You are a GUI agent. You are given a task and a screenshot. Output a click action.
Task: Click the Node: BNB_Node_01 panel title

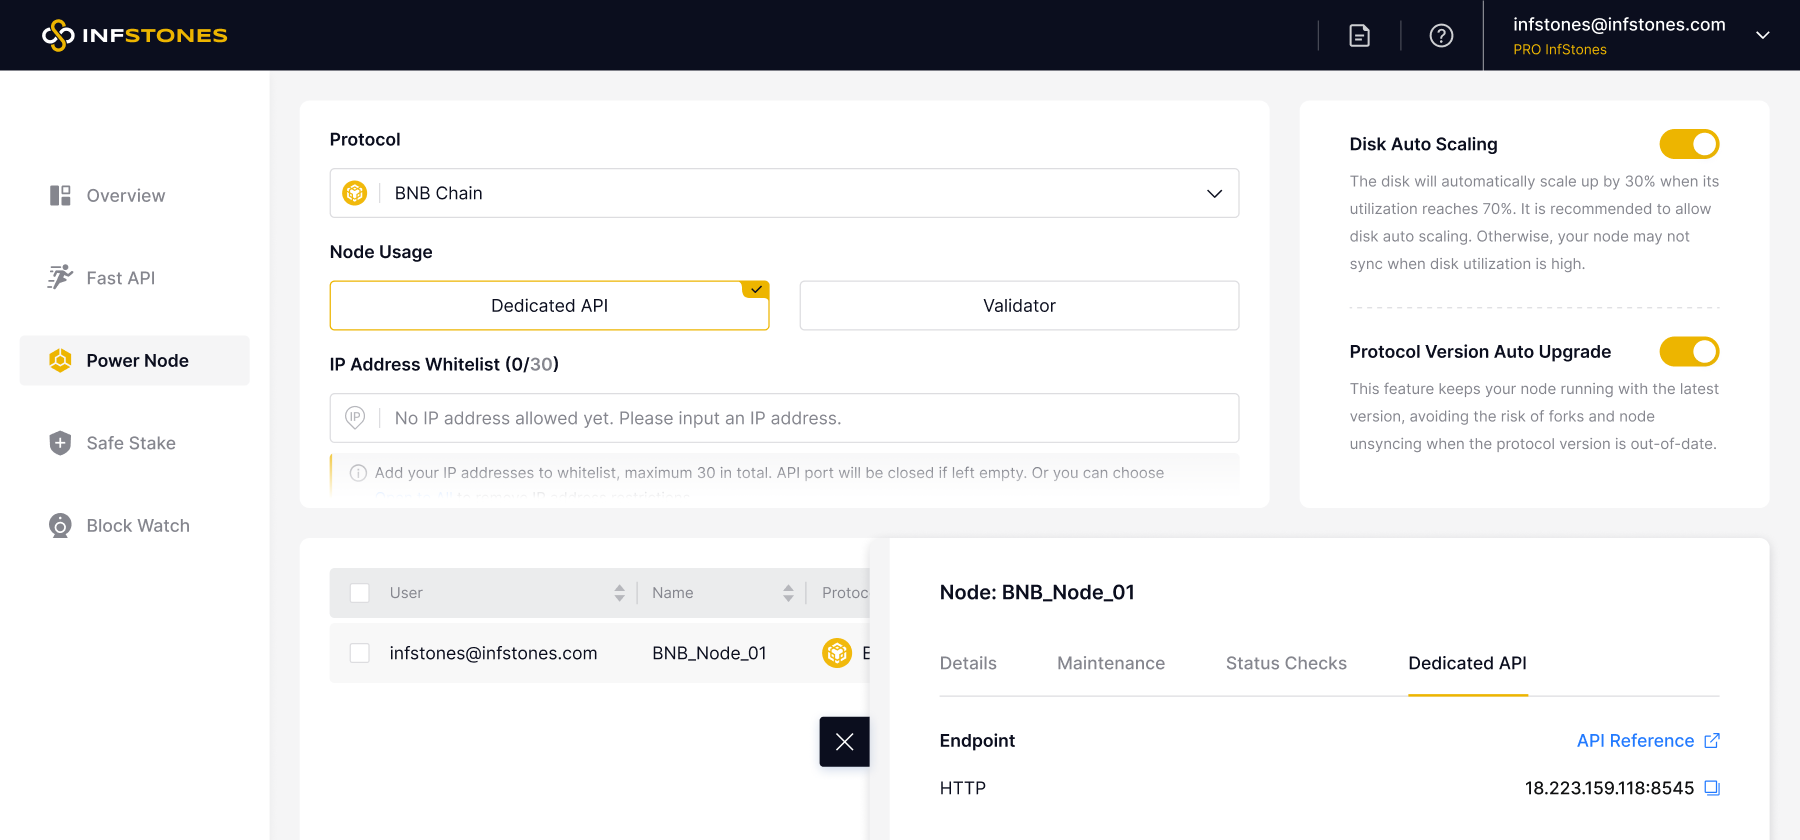coord(1037,592)
